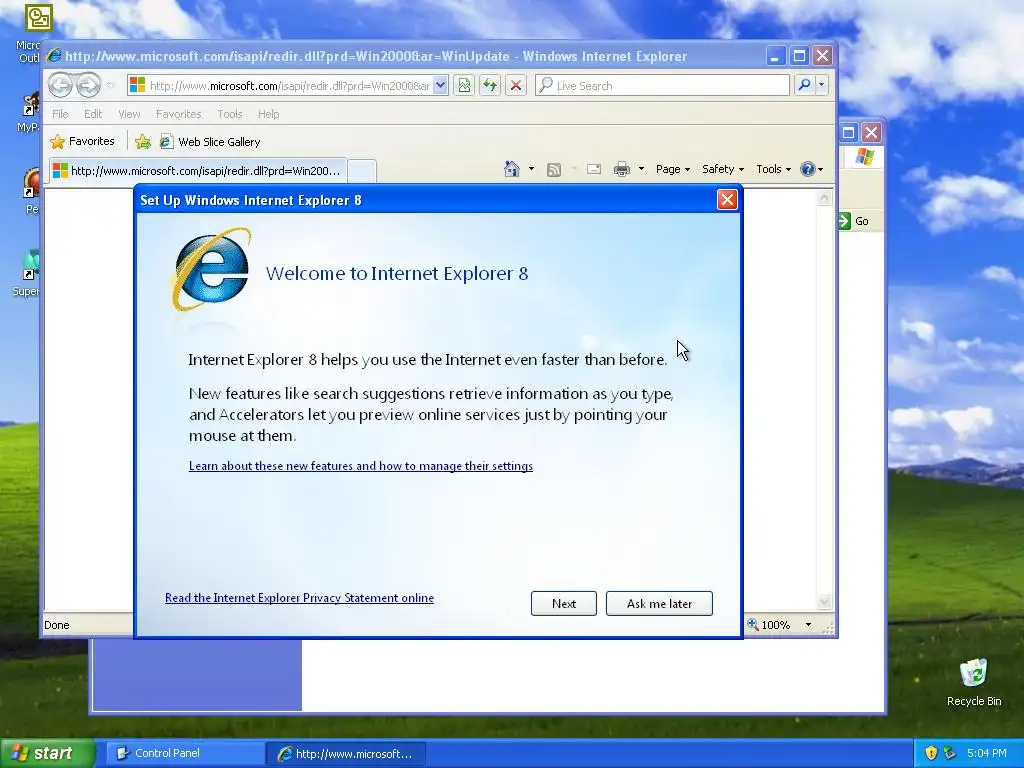Click the Print icon
The height and width of the screenshot is (768, 1024).
[622, 169]
